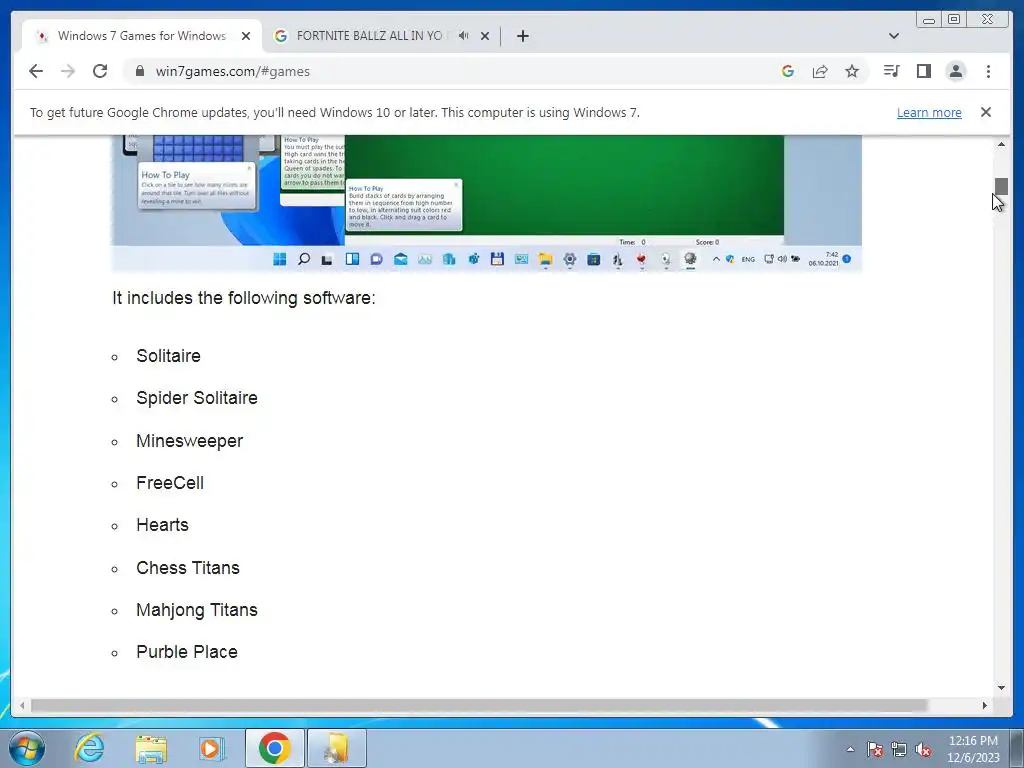This screenshot has width=1024, height=768.
Task: Mute the Fortnite Ballz tab audio
Action: tap(464, 36)
